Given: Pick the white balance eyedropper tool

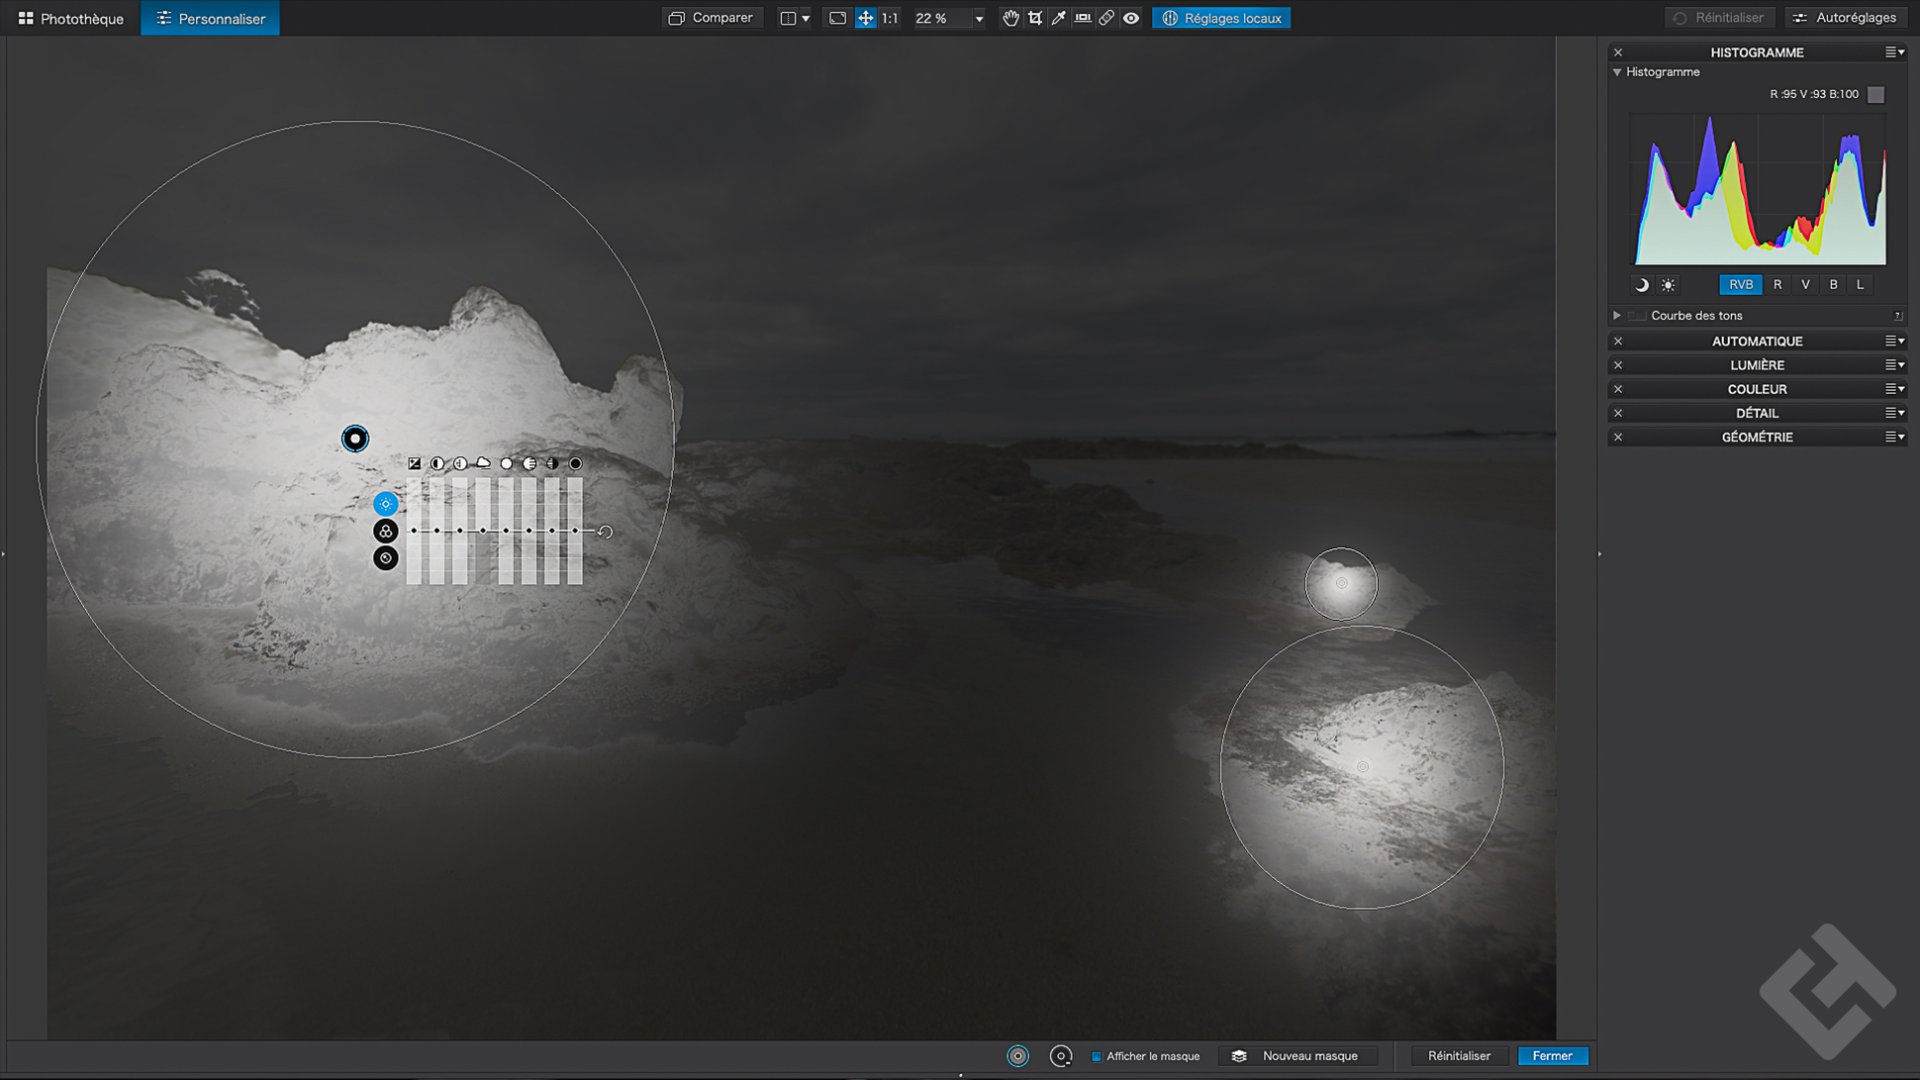Looking at the screenshot, I should (1058, 18).
